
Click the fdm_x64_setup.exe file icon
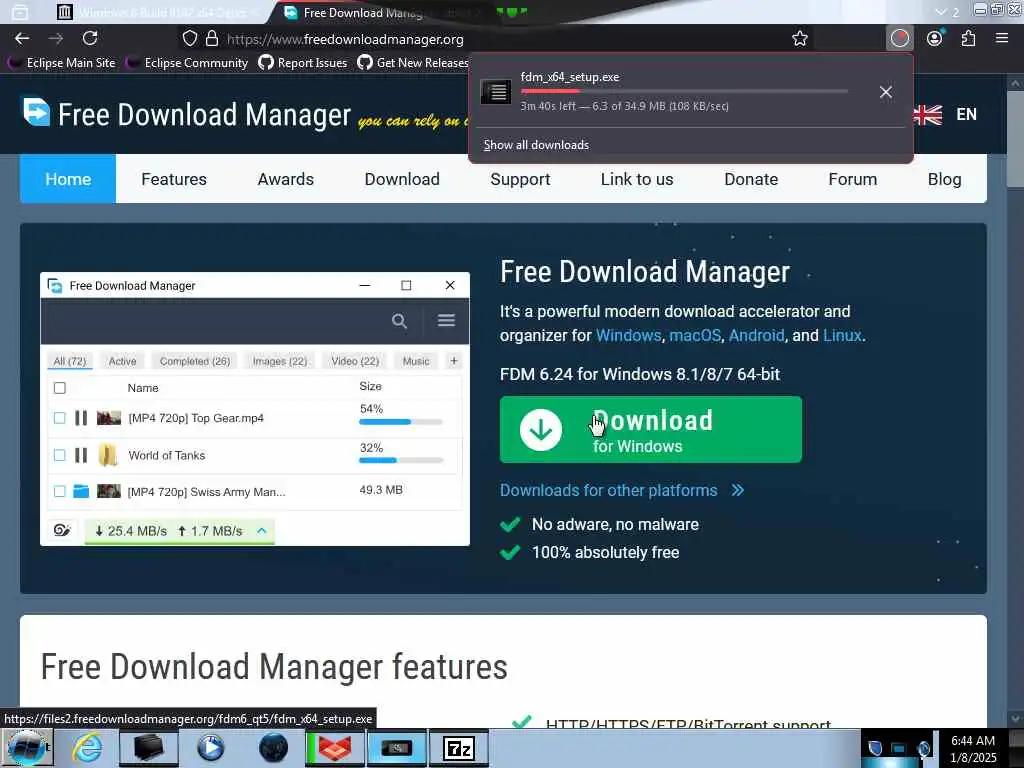point(496,92)
